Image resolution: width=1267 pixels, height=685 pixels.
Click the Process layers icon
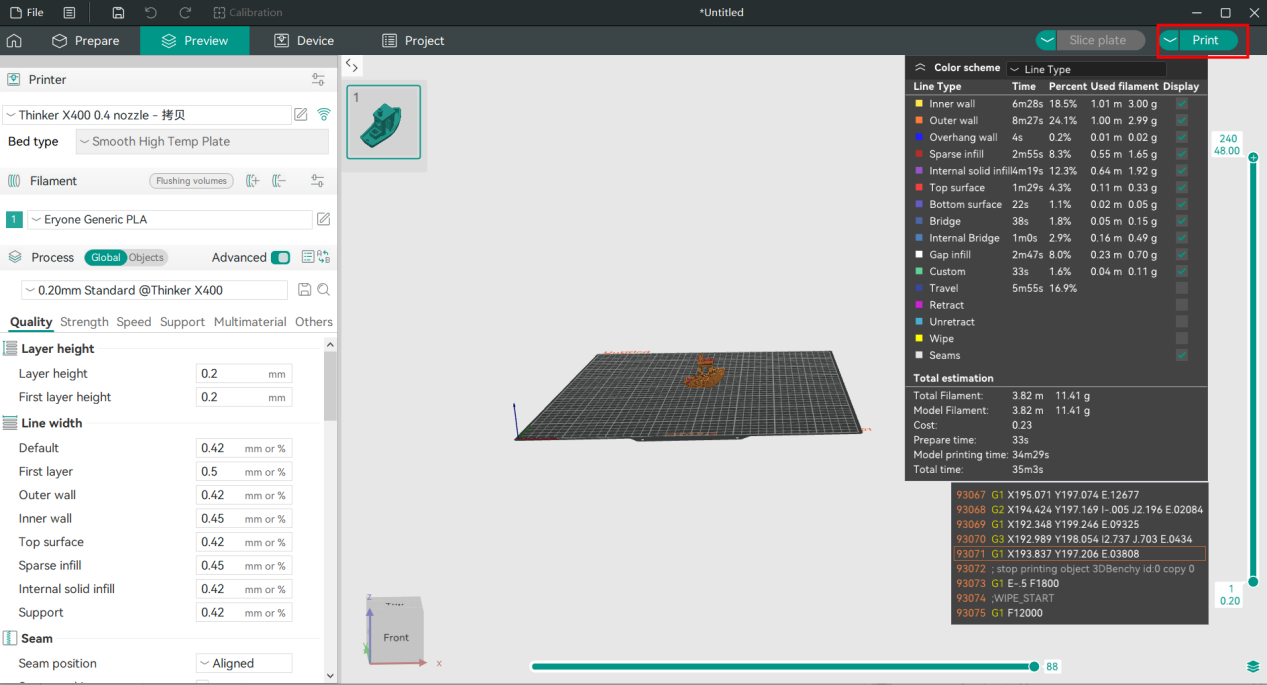(x=15, y=257)
